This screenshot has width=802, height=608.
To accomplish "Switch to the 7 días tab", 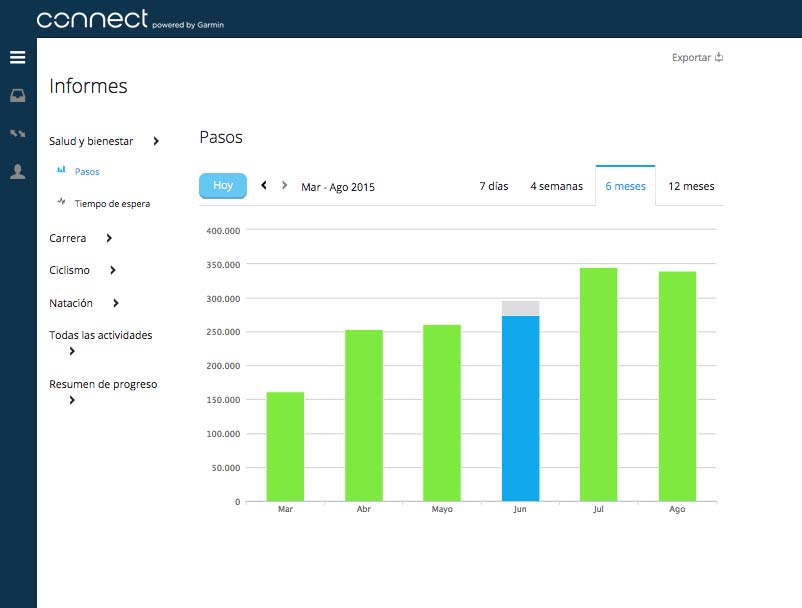I will pyautogui.click(x=494, y=186).
